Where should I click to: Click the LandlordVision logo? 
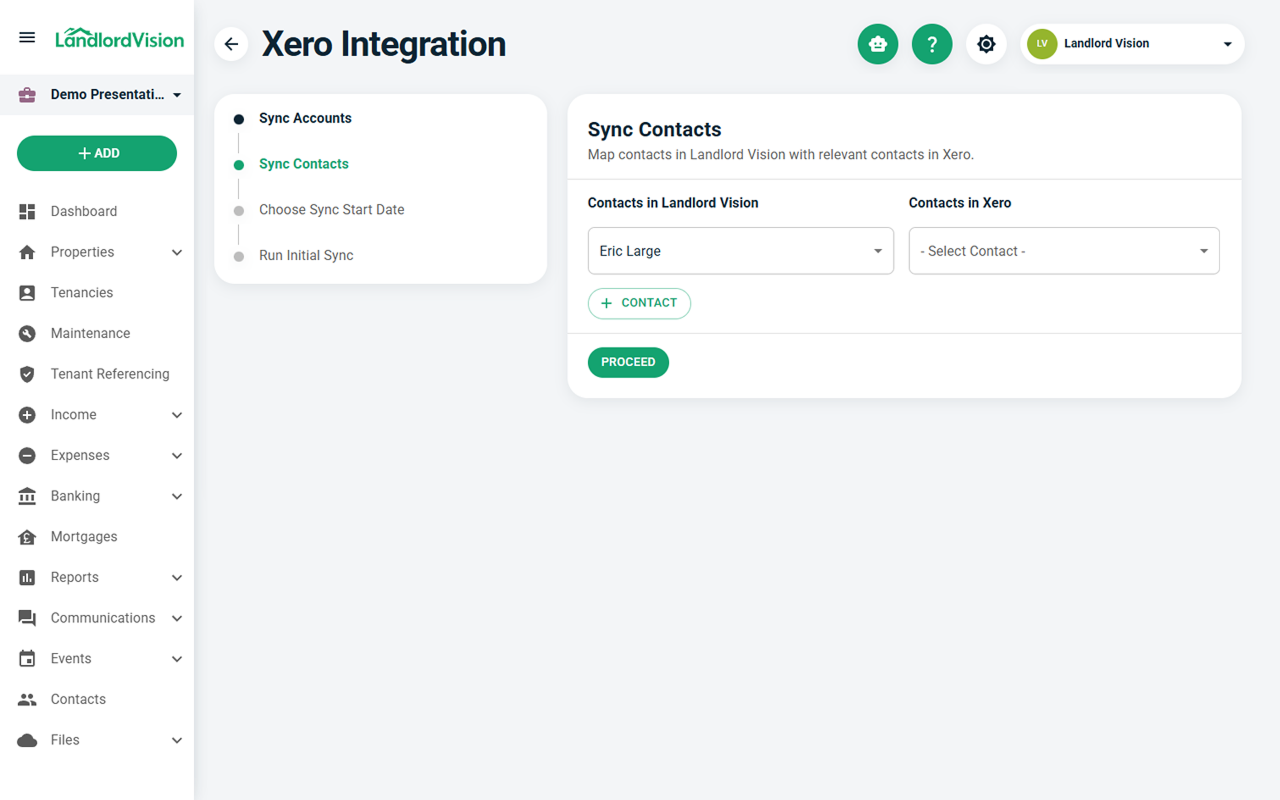coord(119,38)
